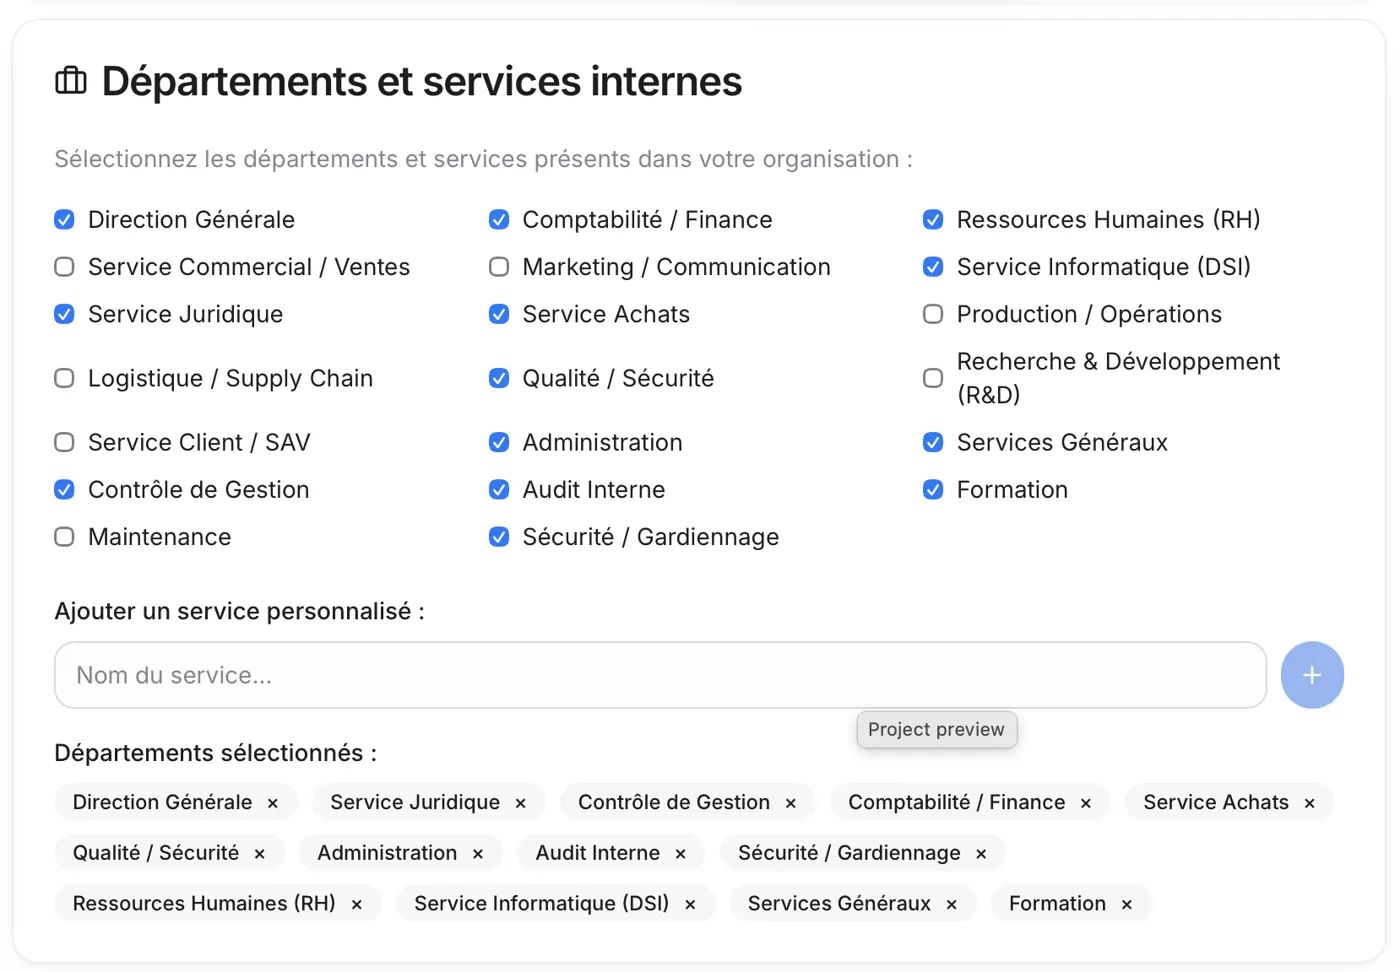
Task: Disable Sécurité / Gardiennage checkbox
Action: (499, 537)
